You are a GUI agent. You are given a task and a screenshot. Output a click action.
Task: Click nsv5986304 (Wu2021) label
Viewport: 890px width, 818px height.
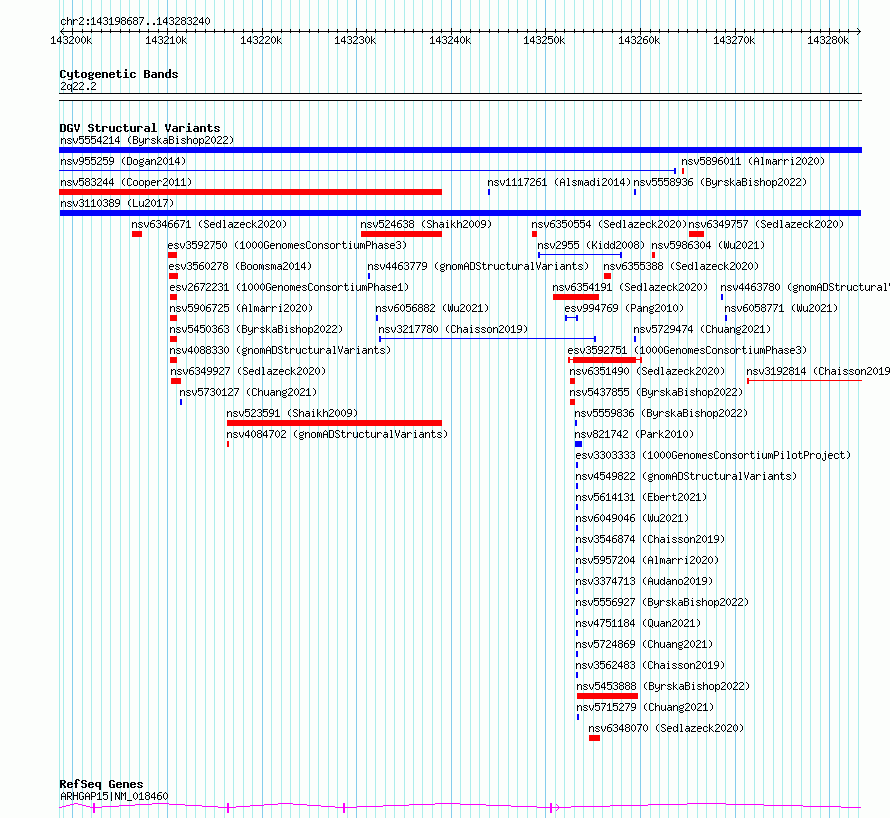708,245
